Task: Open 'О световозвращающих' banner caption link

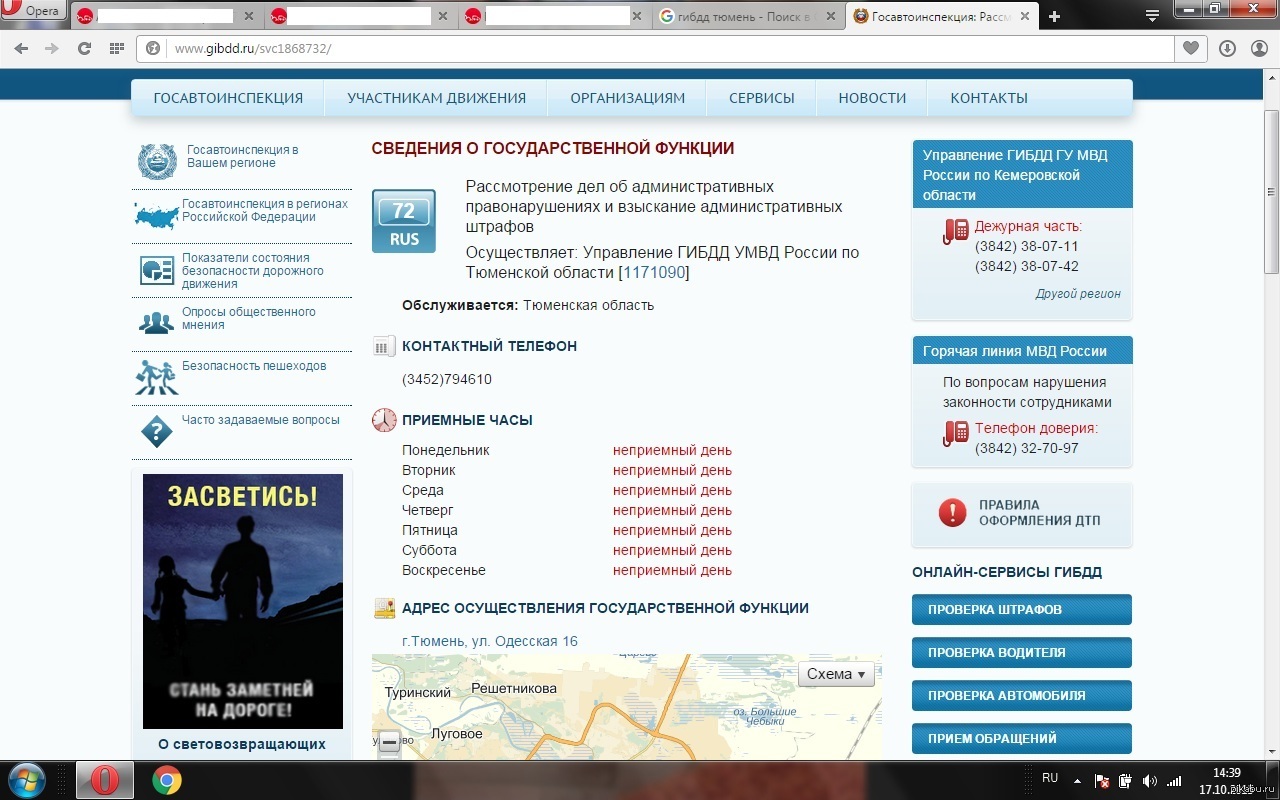Action: click(242, 744)
